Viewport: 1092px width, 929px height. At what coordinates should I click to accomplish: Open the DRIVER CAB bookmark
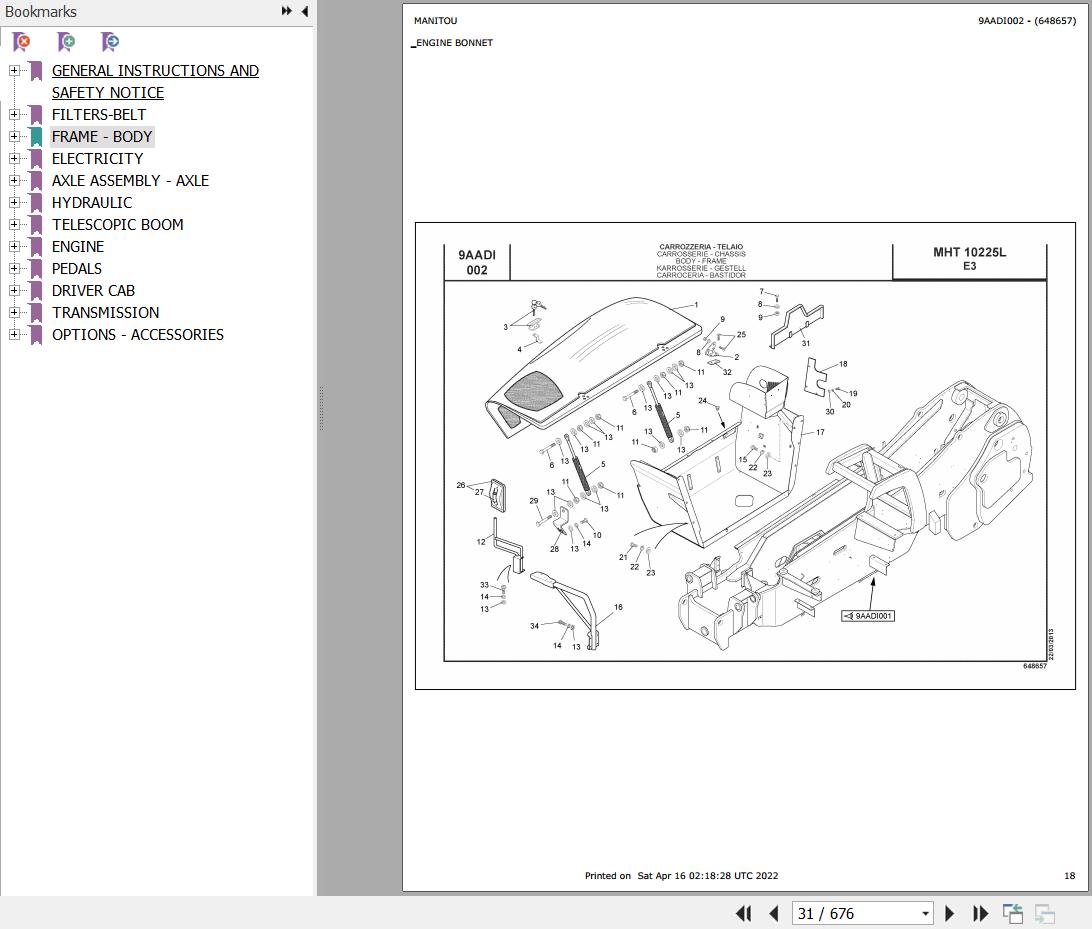93,290
